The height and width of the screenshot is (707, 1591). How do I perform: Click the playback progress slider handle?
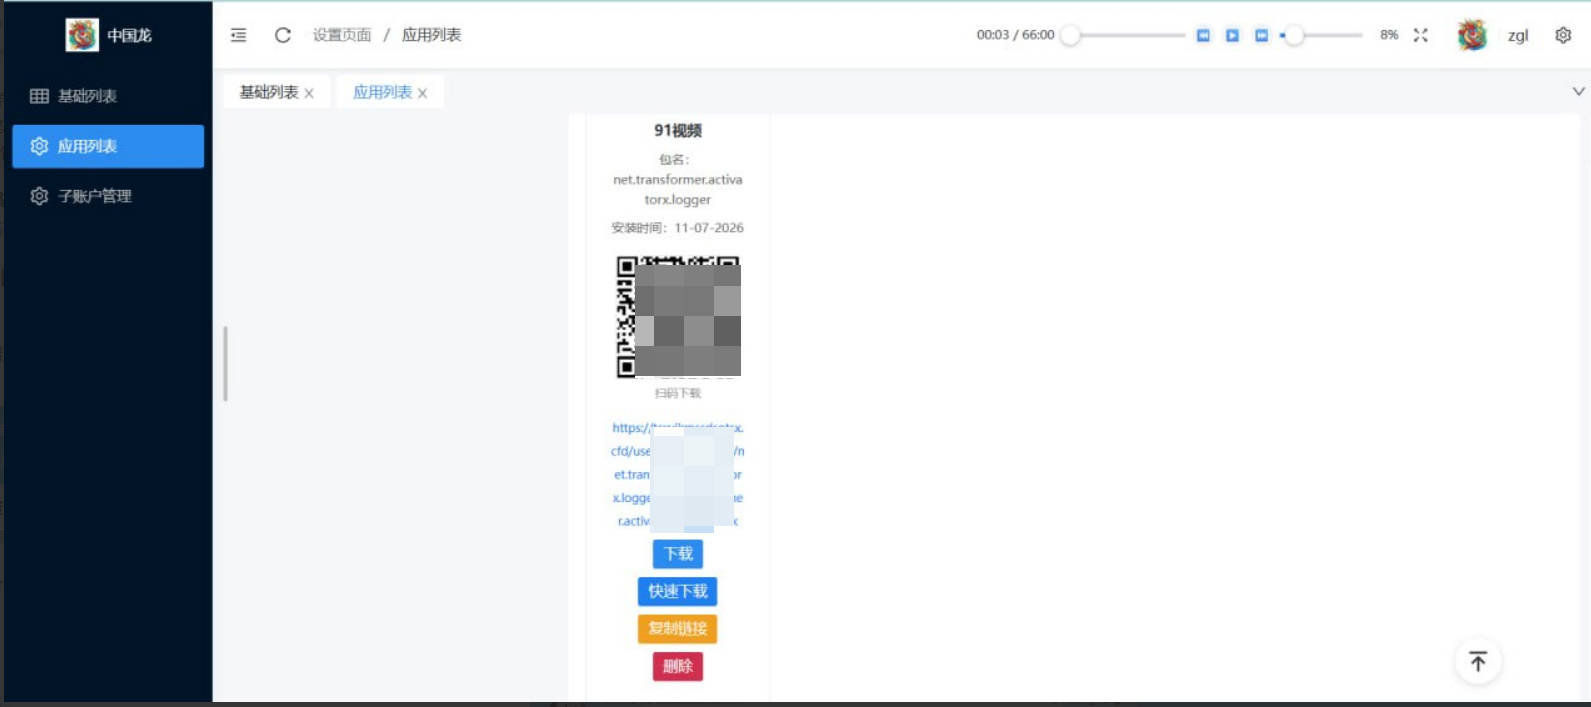pos(1070,35)
